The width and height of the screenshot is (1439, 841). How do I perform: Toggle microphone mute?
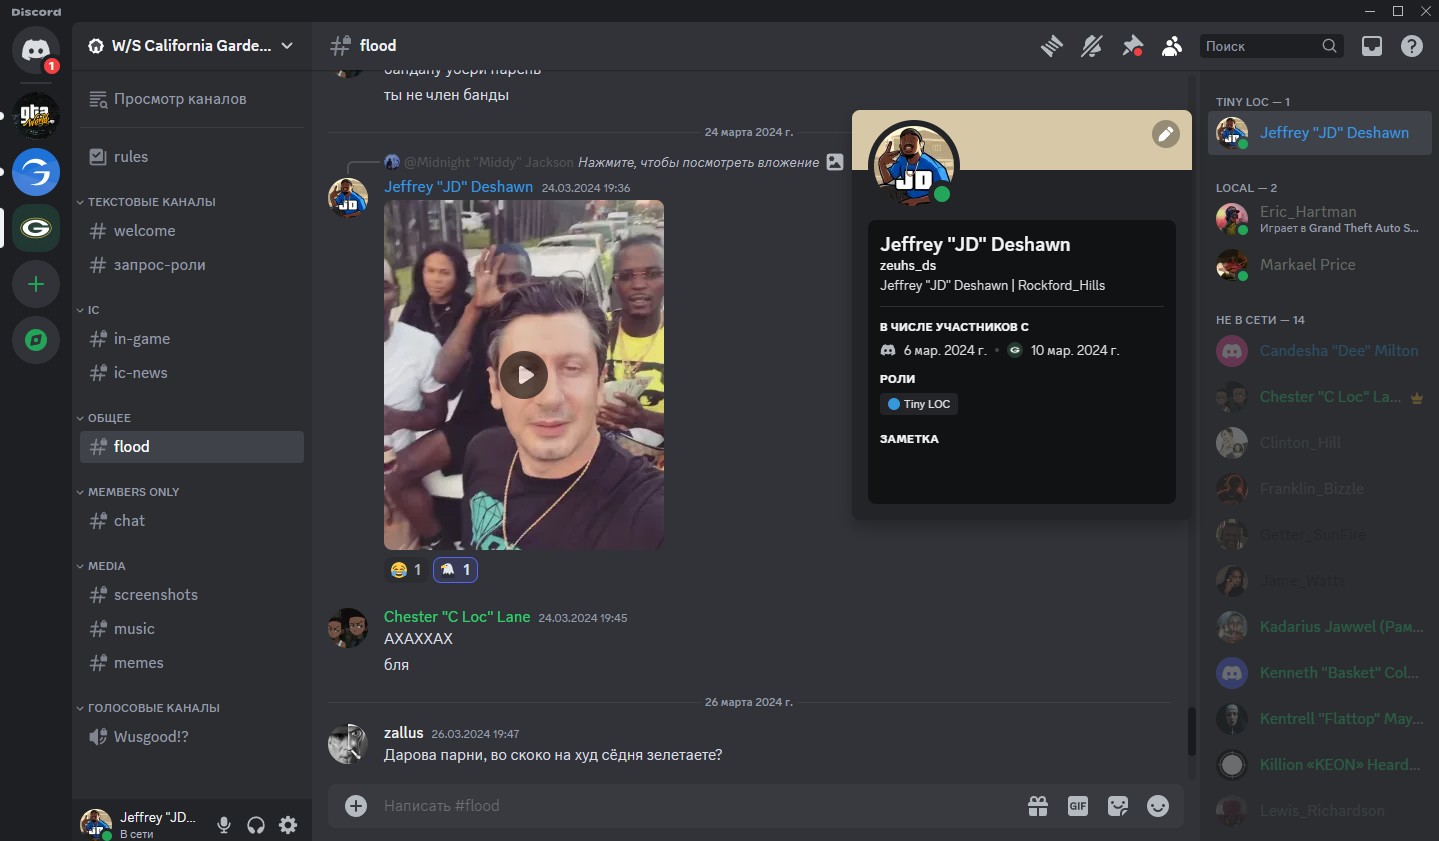[x=224, y=825]
